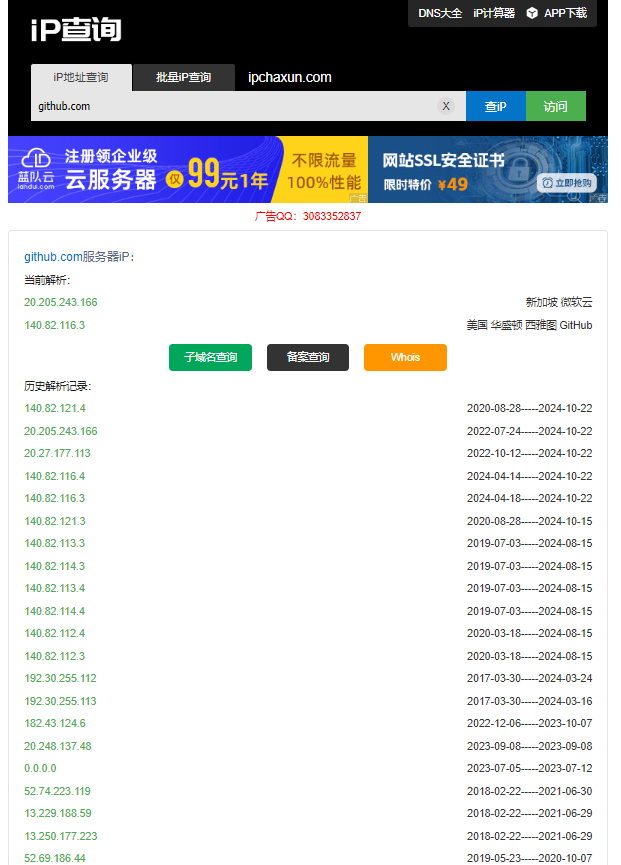Open history IP 140.82.112.4
The width and height of the screenshot is (621, 865).
[x=55, y=633]
